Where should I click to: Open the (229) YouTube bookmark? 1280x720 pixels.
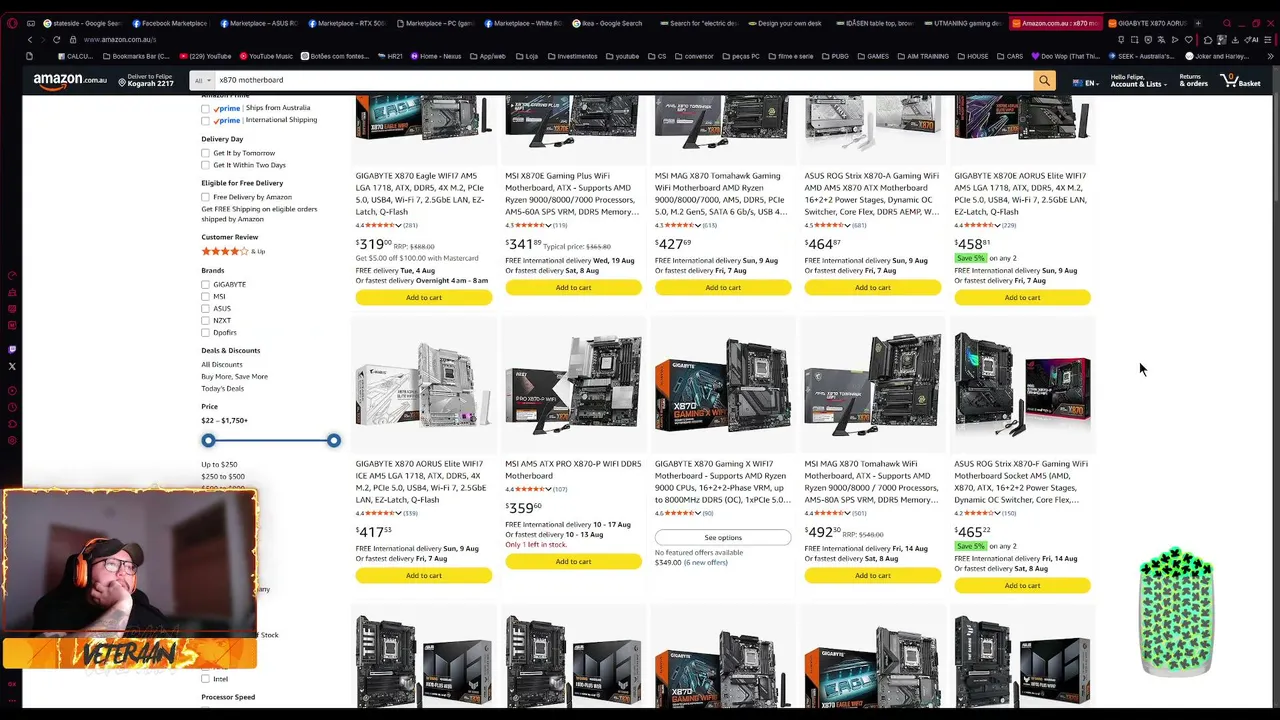tap(205, 56)
